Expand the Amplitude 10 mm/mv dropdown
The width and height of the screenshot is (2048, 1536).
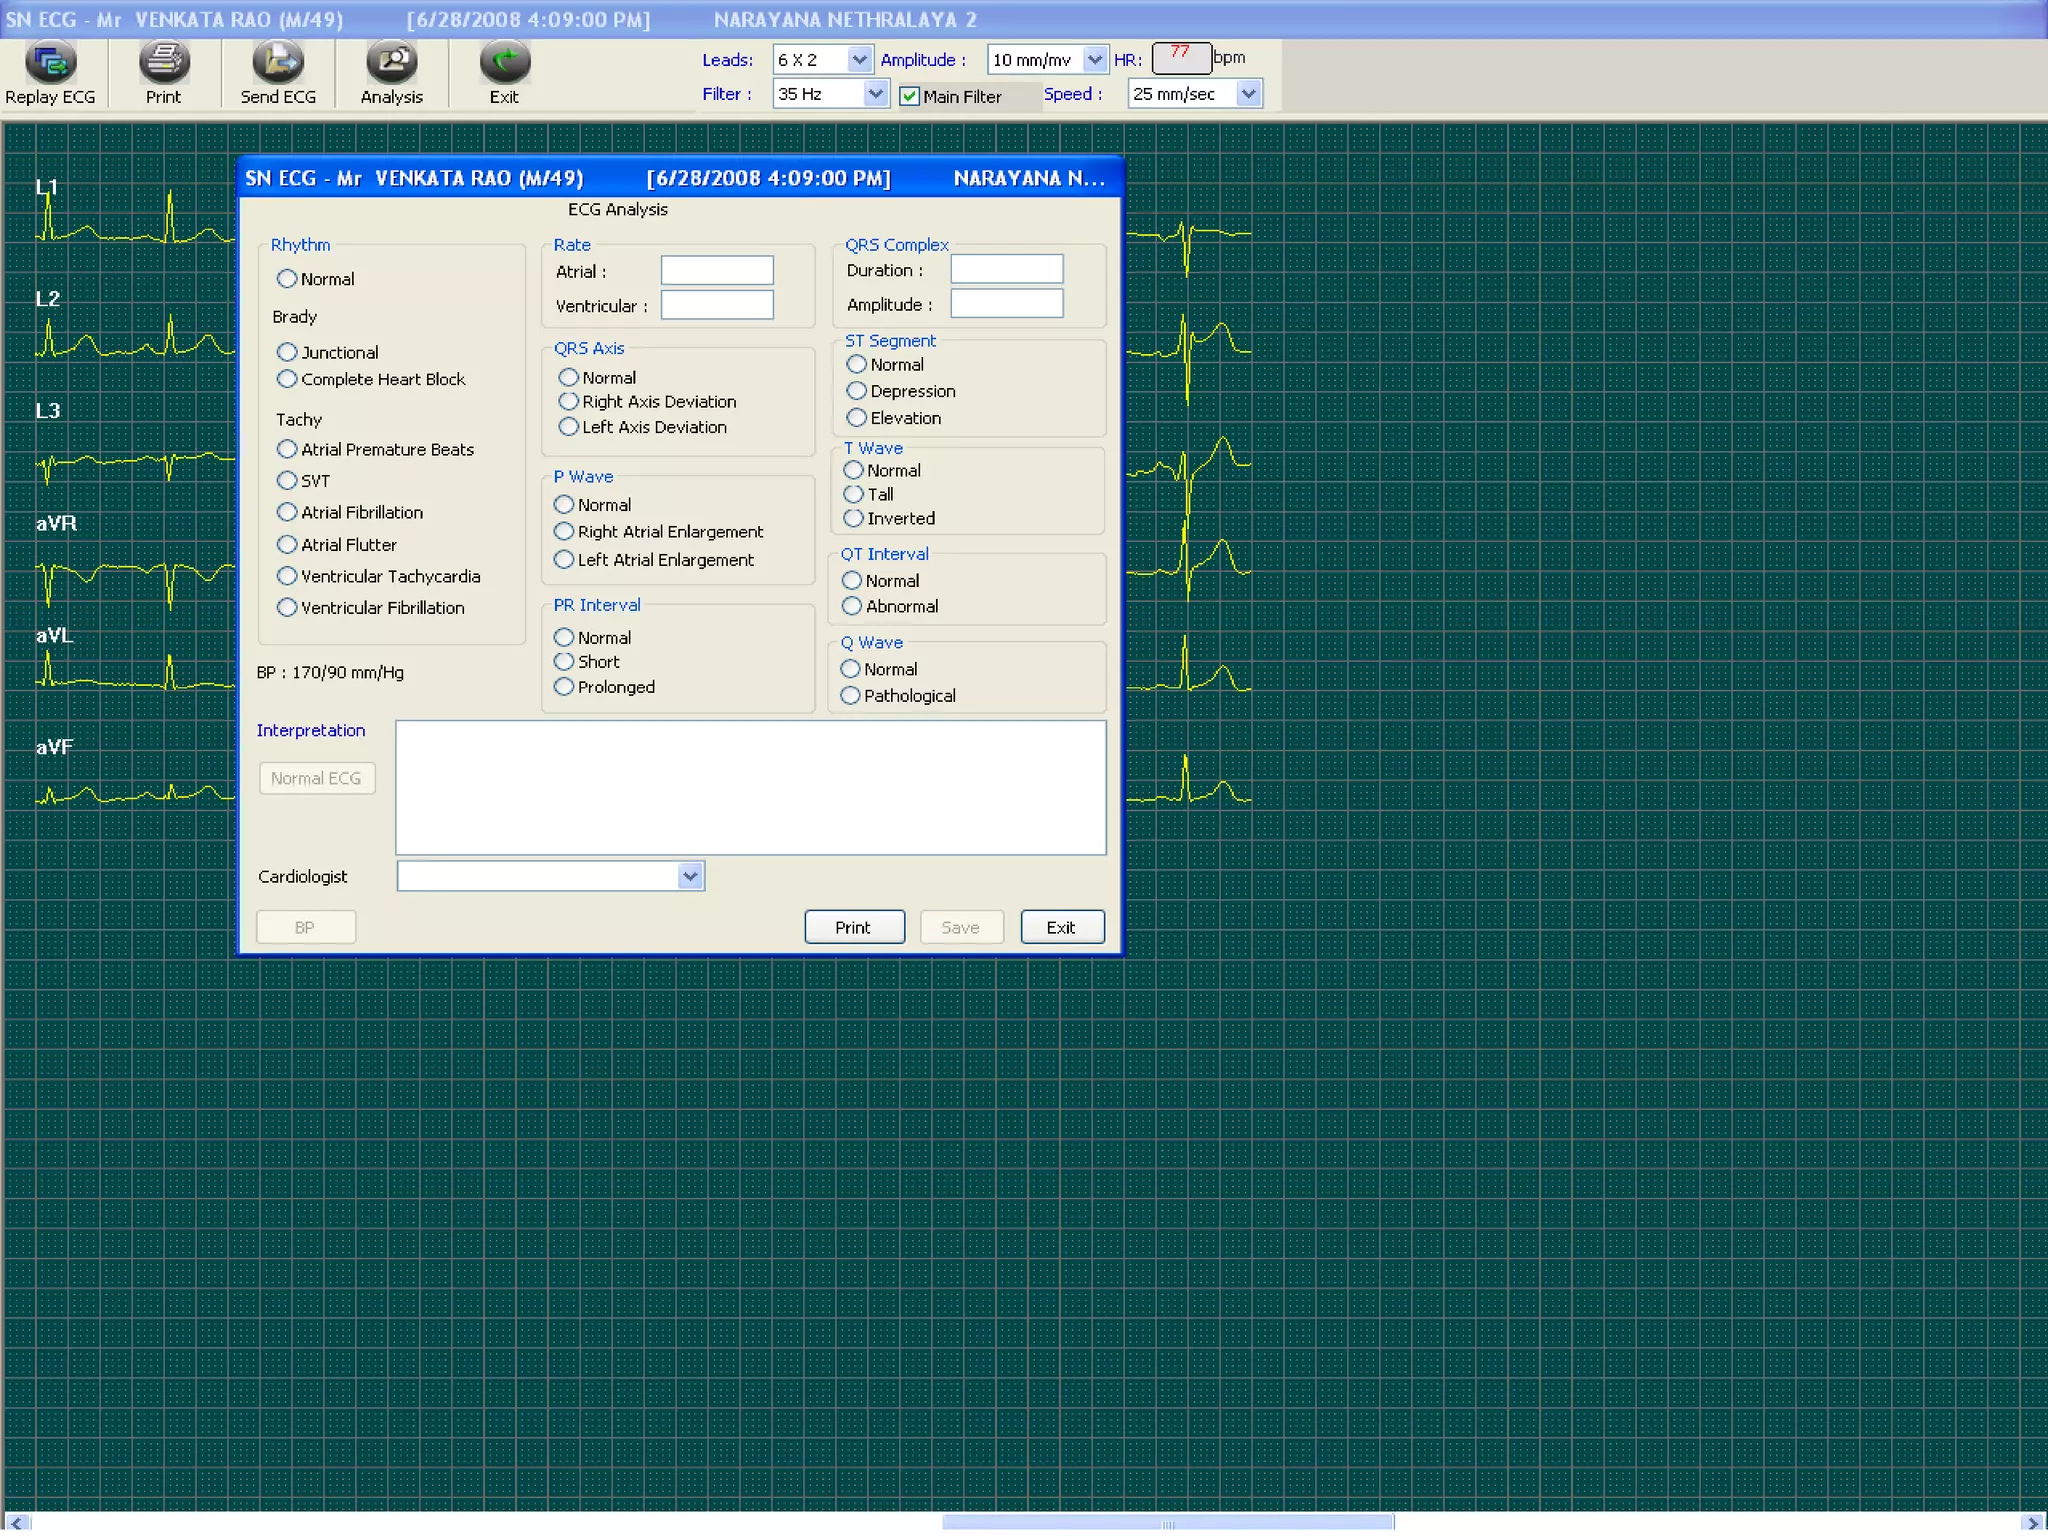(1095, 60)
